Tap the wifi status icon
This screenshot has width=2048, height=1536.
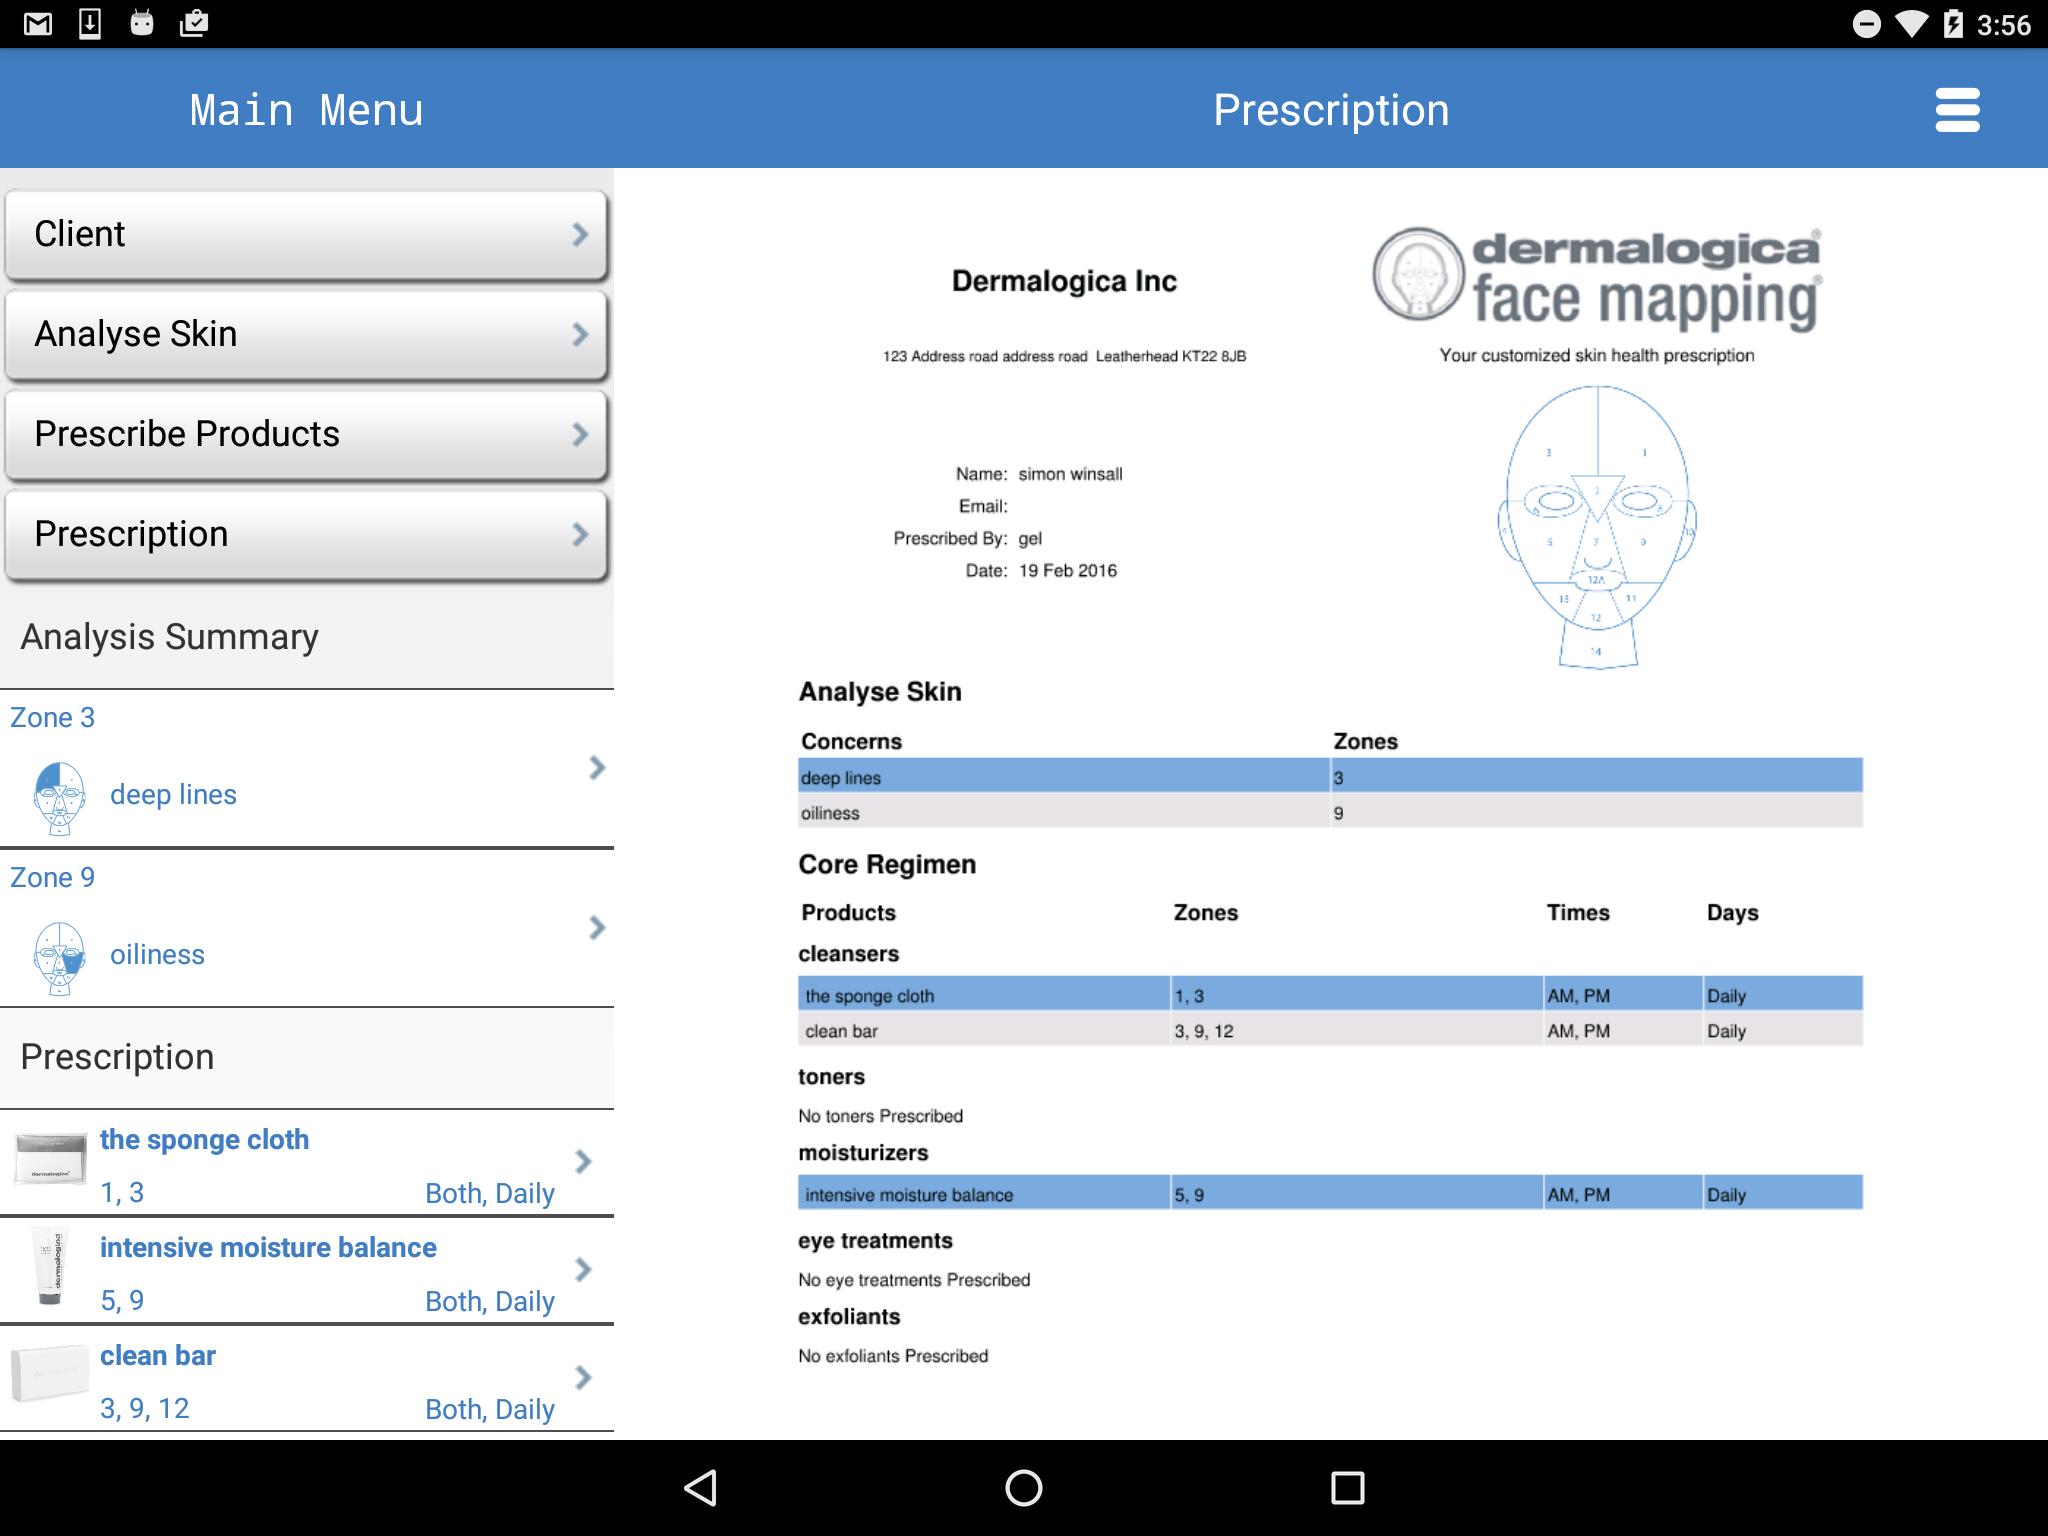1911,24
